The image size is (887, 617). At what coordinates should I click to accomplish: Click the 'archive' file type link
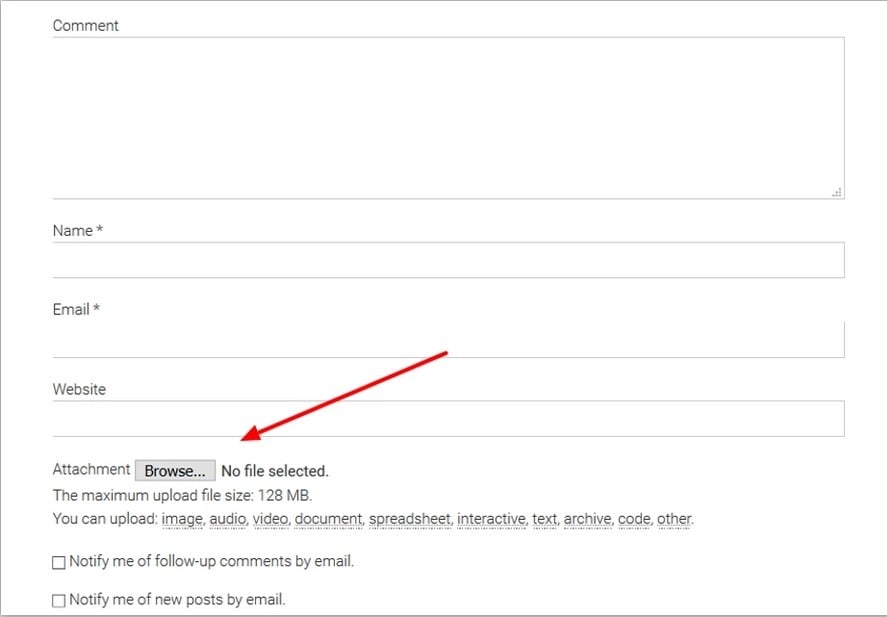(588, 519)
